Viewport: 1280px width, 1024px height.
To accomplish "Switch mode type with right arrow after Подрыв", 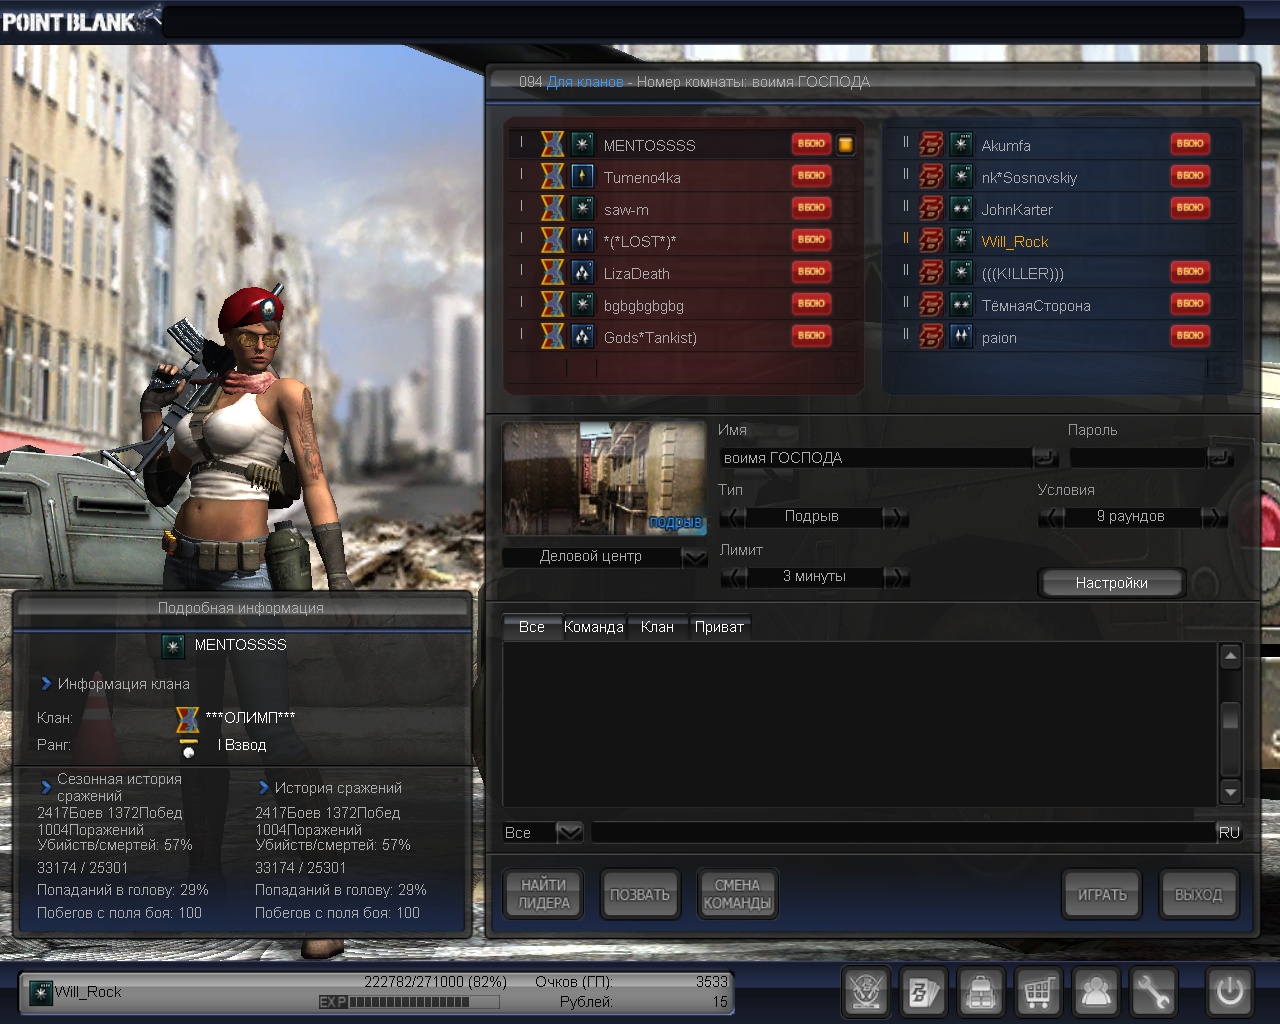I will coord(896,517).
